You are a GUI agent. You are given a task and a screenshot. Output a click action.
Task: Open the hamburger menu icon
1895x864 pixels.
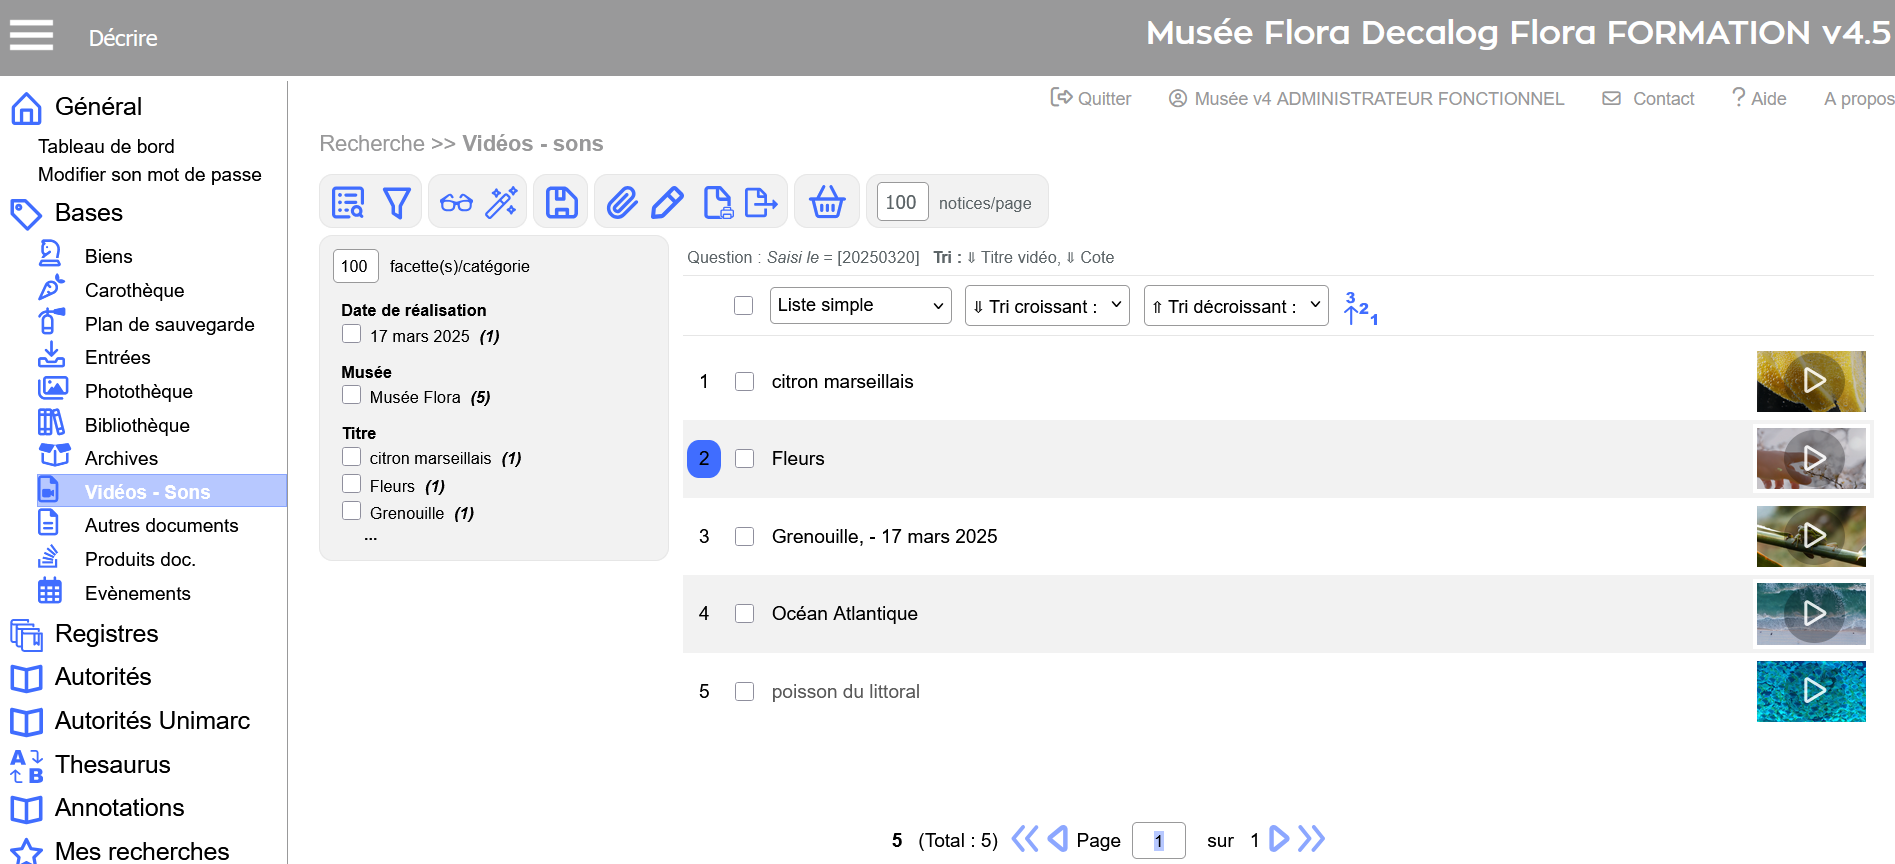[x=31, y=36]
